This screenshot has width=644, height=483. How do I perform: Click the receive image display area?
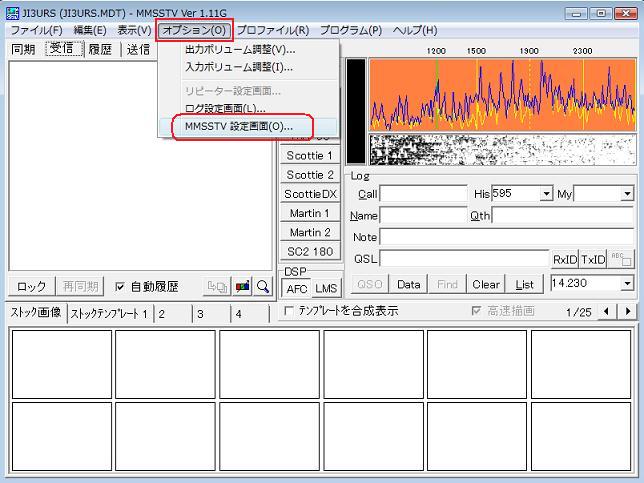141,166
